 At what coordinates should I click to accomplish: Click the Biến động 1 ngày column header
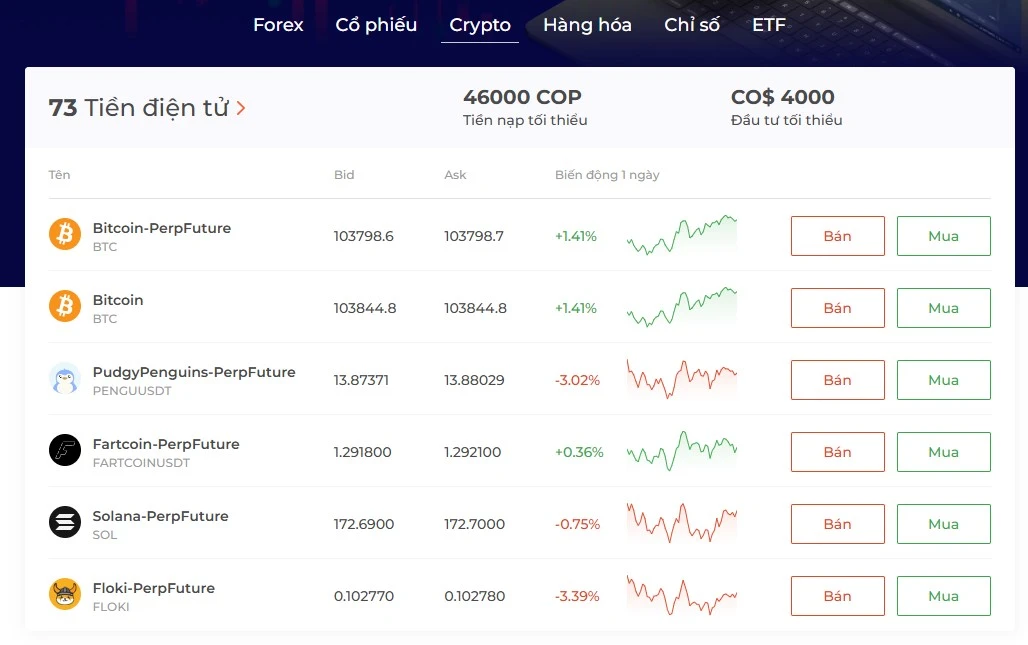607,175
